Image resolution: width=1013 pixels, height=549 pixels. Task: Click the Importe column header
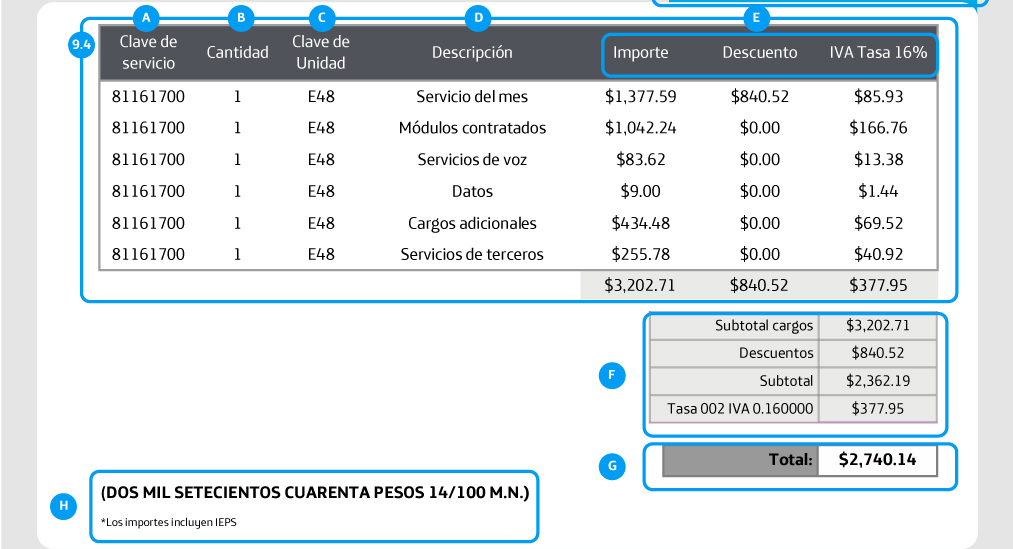[x=640, y=53]
